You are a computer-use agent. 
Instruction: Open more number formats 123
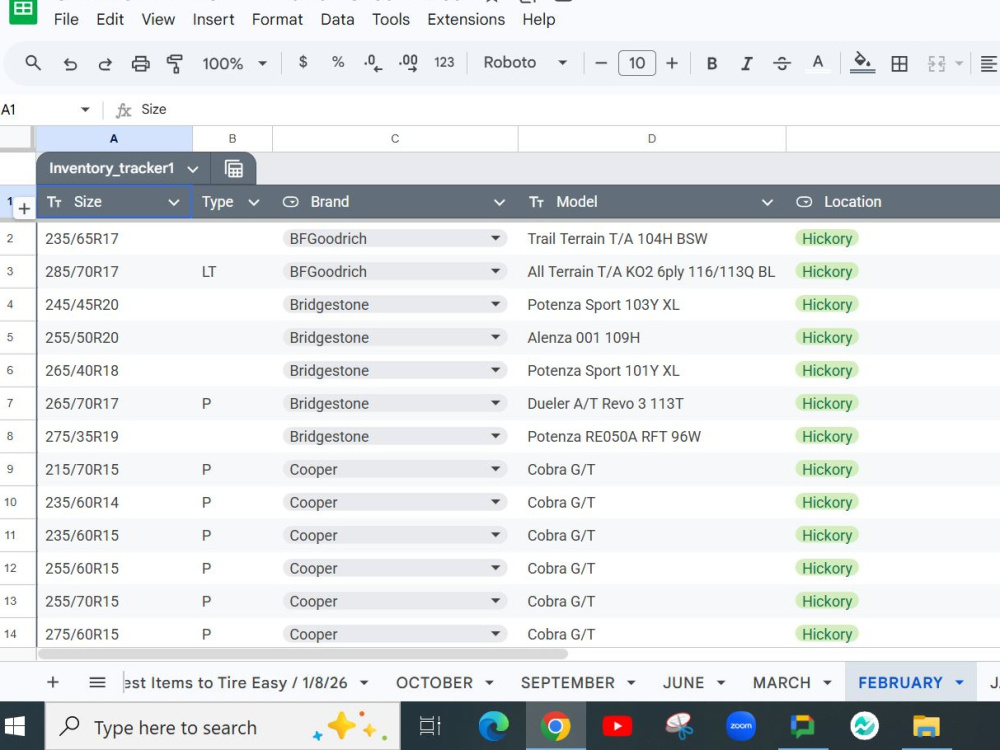[x=444, y=62]
